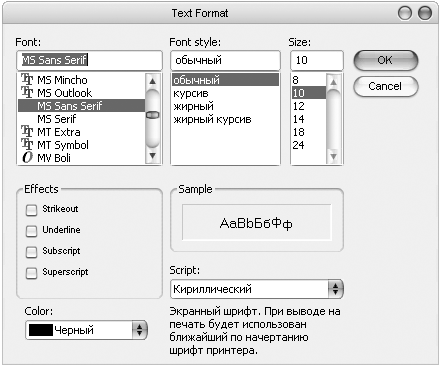
Task: Click the Cancel button
Action: click(x=385, y=86)
